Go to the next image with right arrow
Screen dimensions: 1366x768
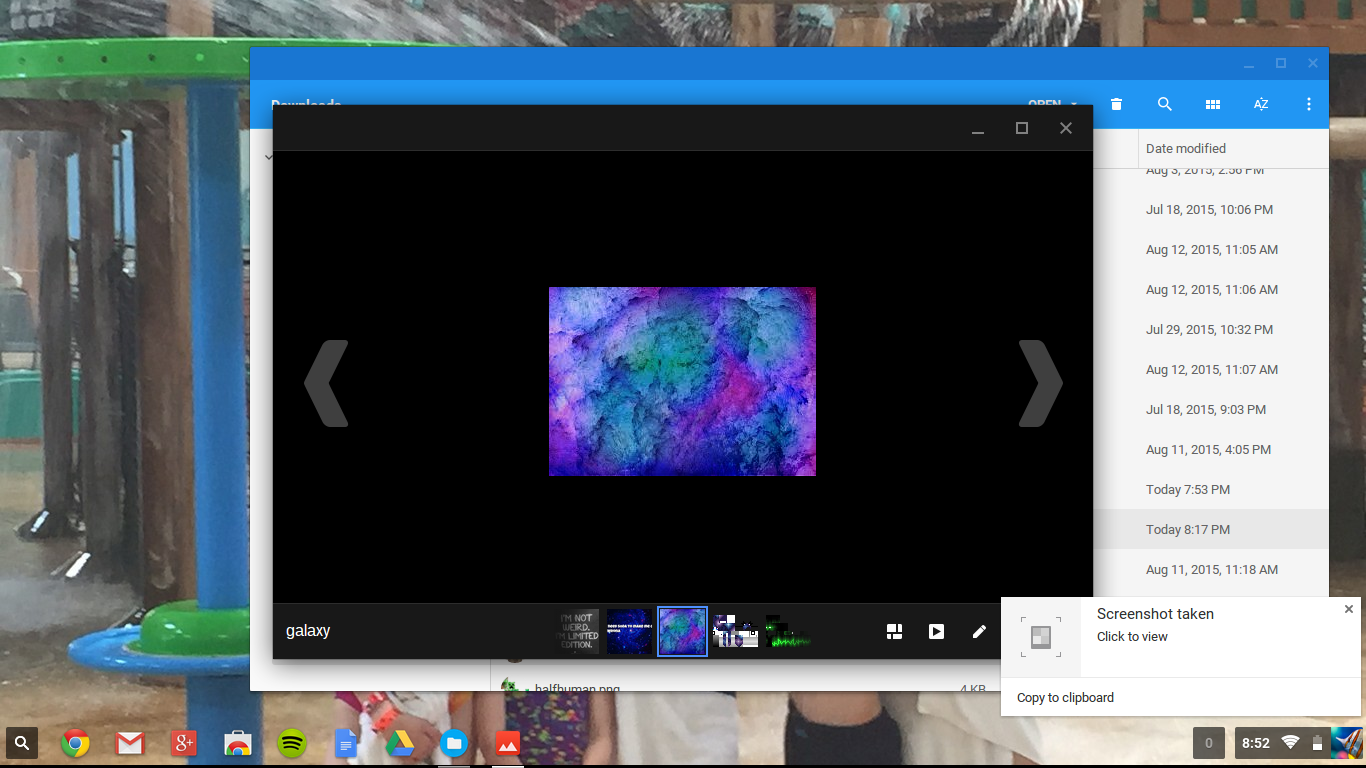pyautogui.click(x=1040, y=383)
